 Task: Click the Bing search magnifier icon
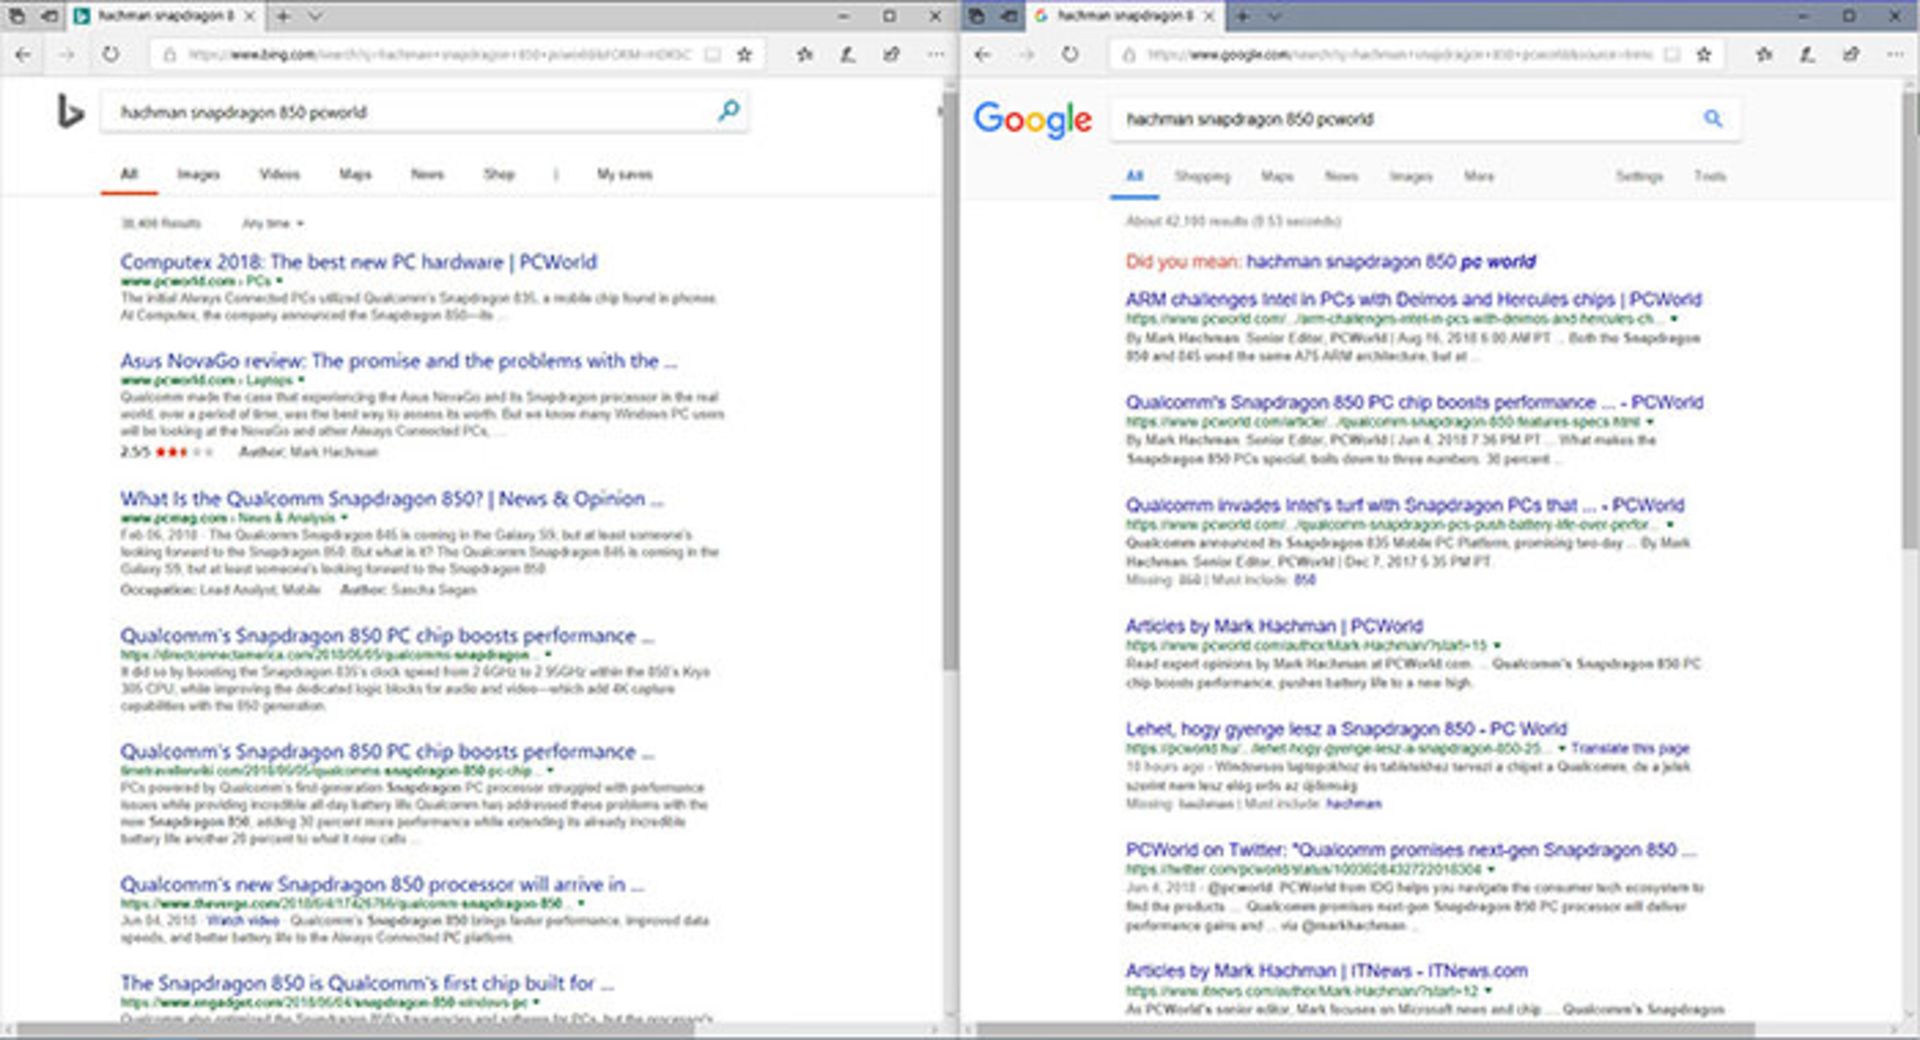click(729, 111)
